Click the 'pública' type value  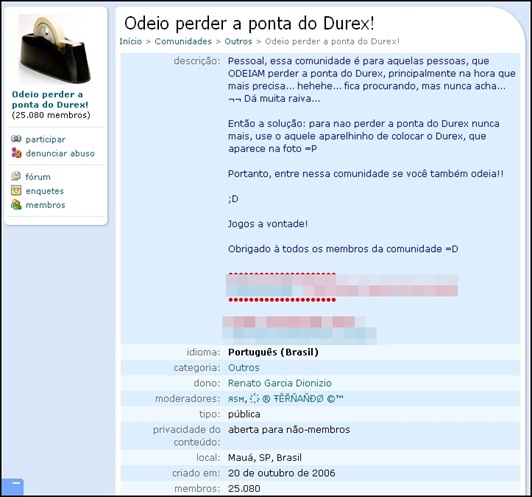coord(244,414)
